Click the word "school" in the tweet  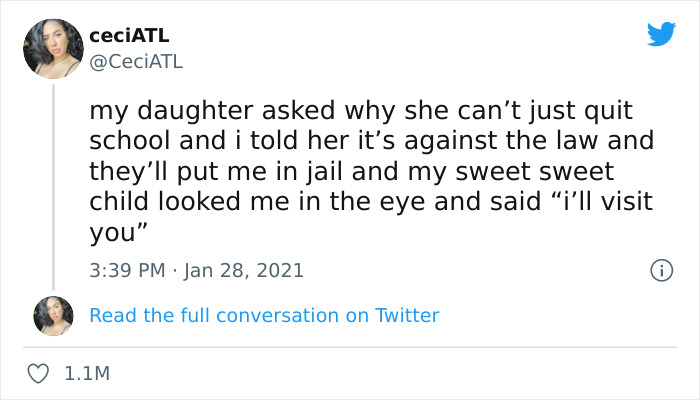[x=124, y=139]
